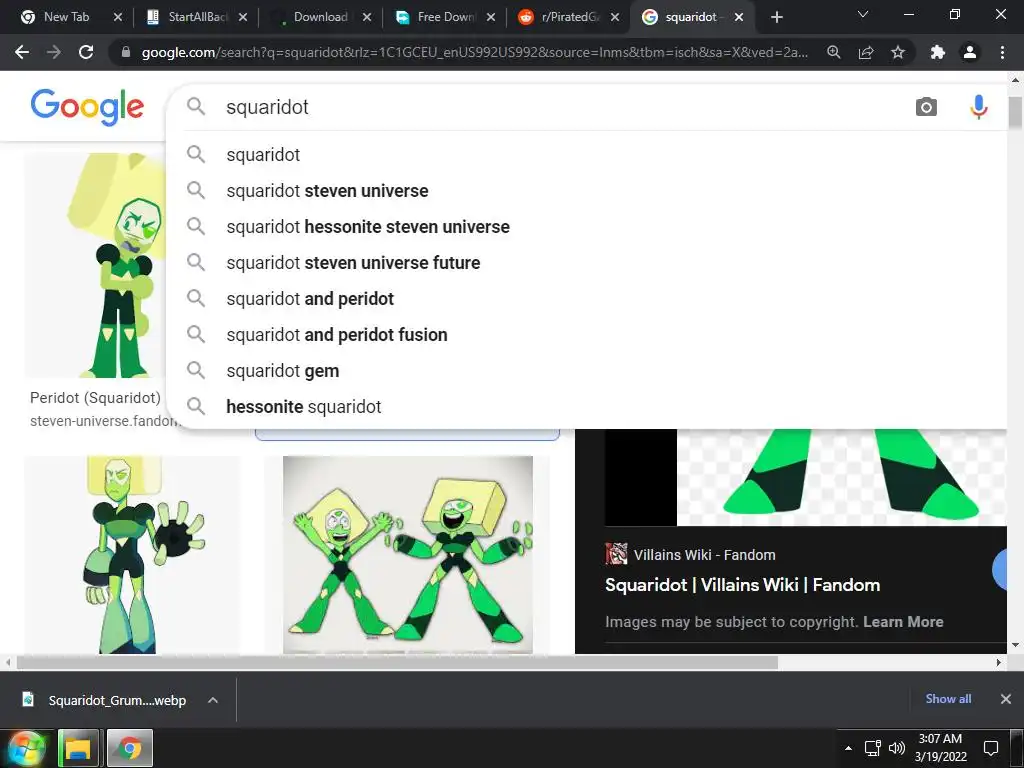
Task: Click the scrollbar right arrow
Action: (999, 662)
